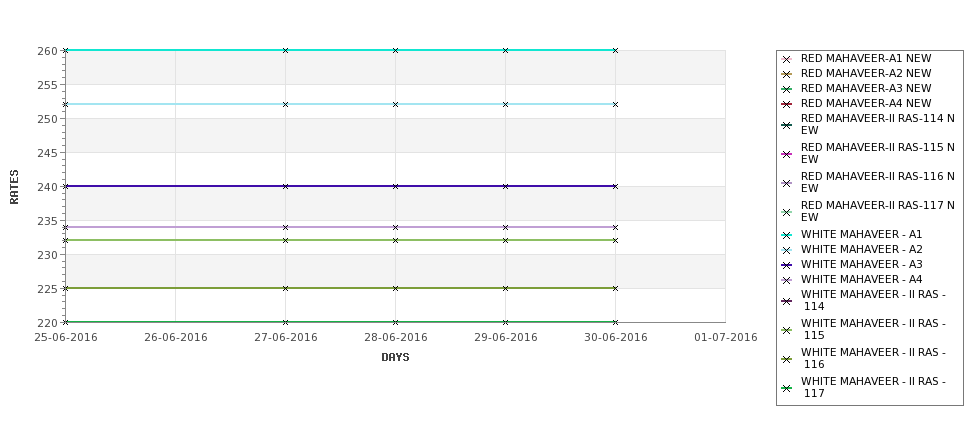
Task: Click the RED MAHAVEER-A1 NEW legend marker
Action: 787,60
